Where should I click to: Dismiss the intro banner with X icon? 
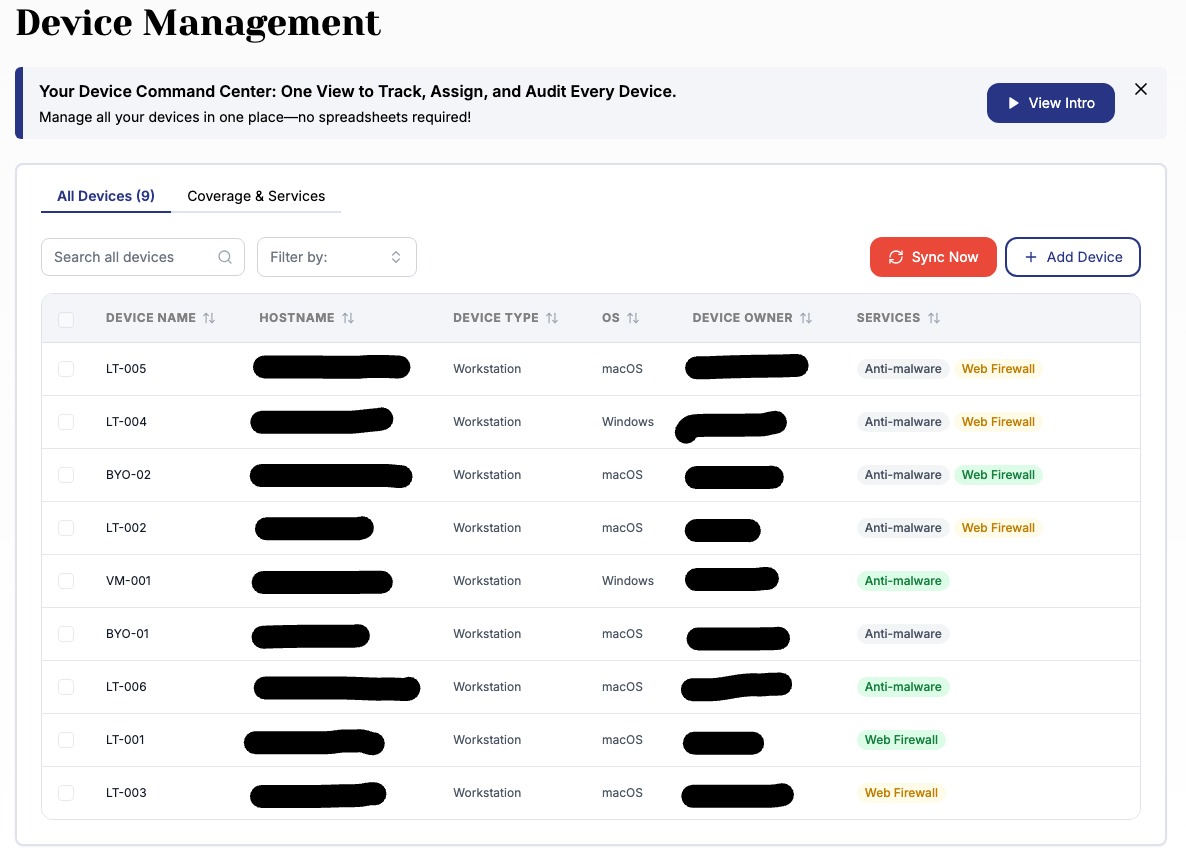(1141, 89)
